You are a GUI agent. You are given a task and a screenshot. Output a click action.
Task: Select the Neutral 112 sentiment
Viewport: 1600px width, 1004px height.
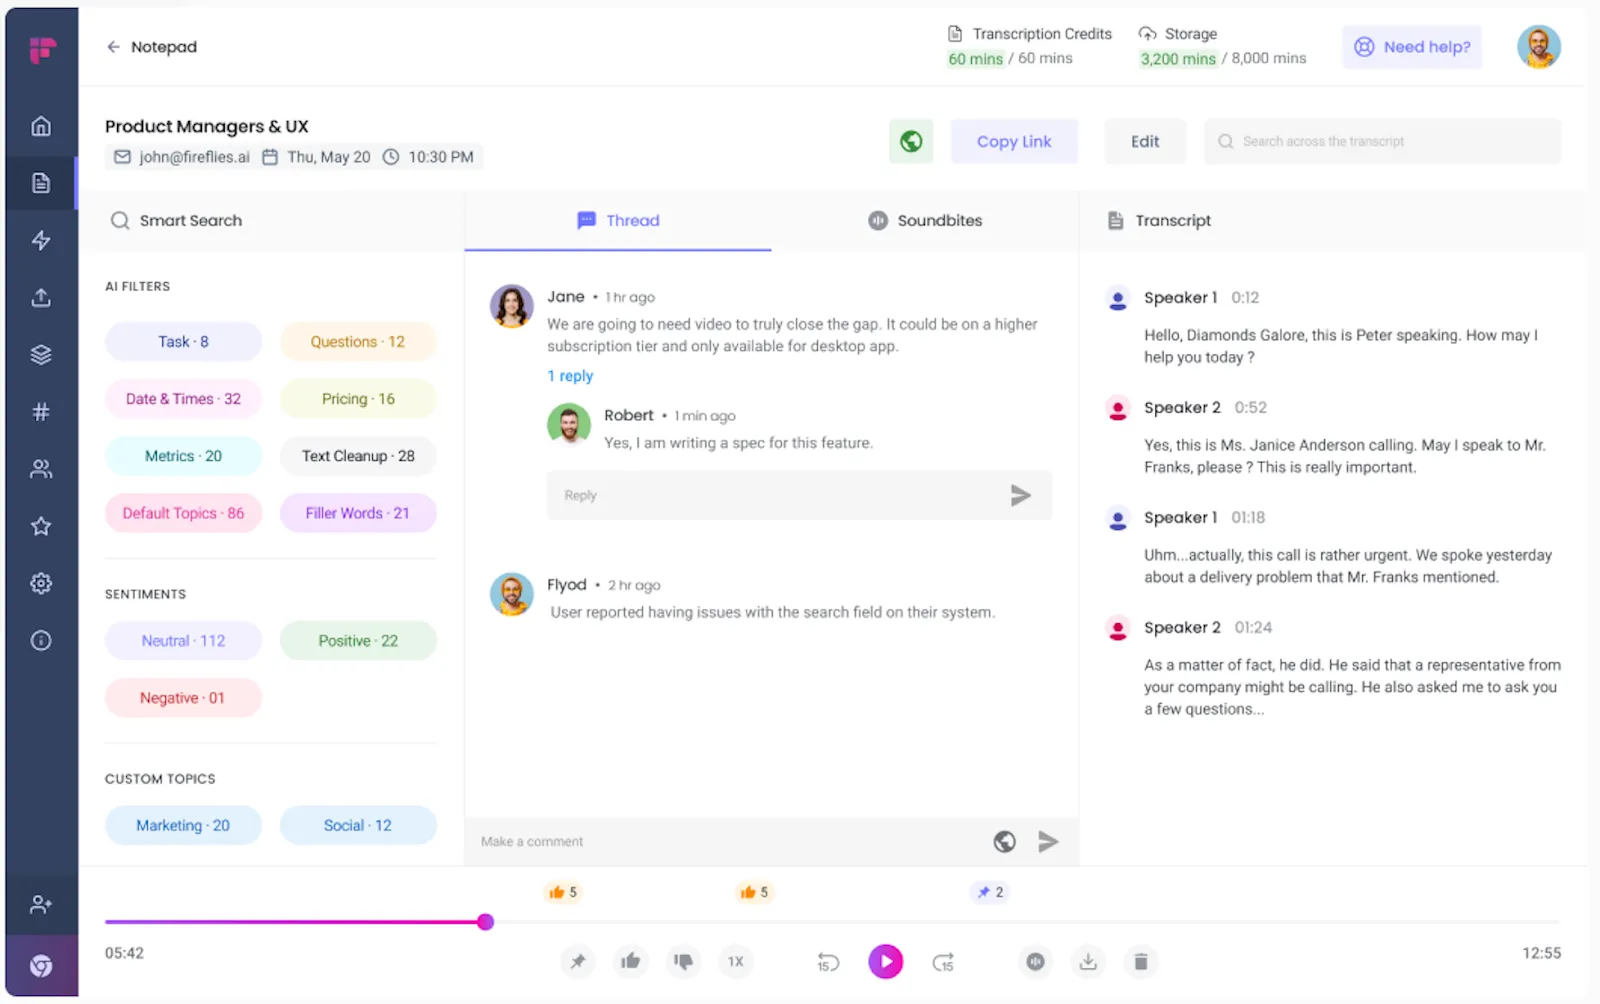pyautogui.click(x=183, y=641)
